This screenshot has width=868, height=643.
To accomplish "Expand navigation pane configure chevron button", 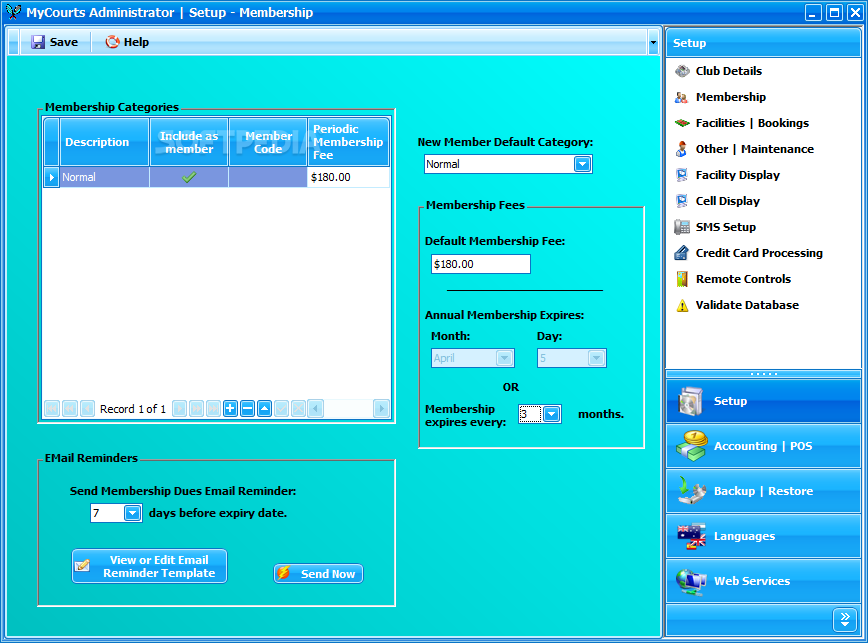I will [845, 619].
